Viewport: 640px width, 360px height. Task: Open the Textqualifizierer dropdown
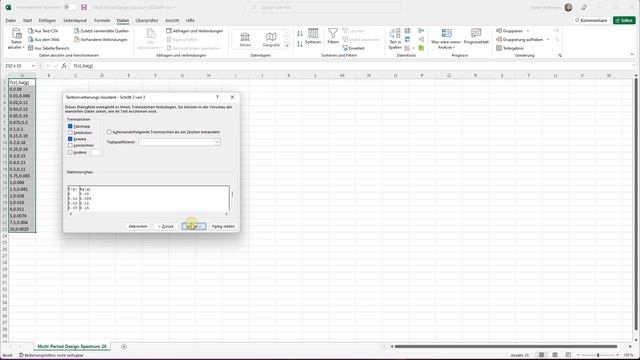217,142
